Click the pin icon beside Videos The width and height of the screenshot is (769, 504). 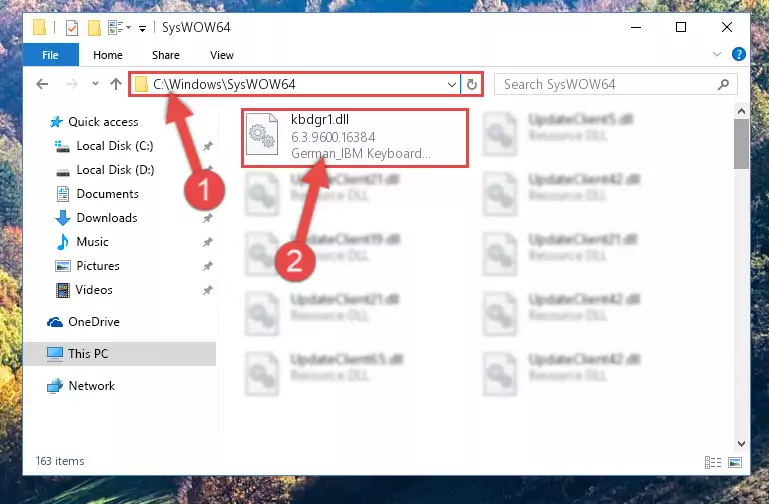coord(207,290)
